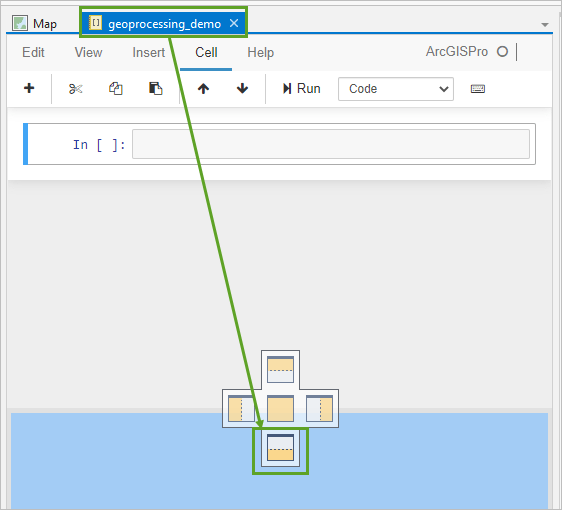Dock pane to left docking target
562x510 pixels.
tap(241, 408)
